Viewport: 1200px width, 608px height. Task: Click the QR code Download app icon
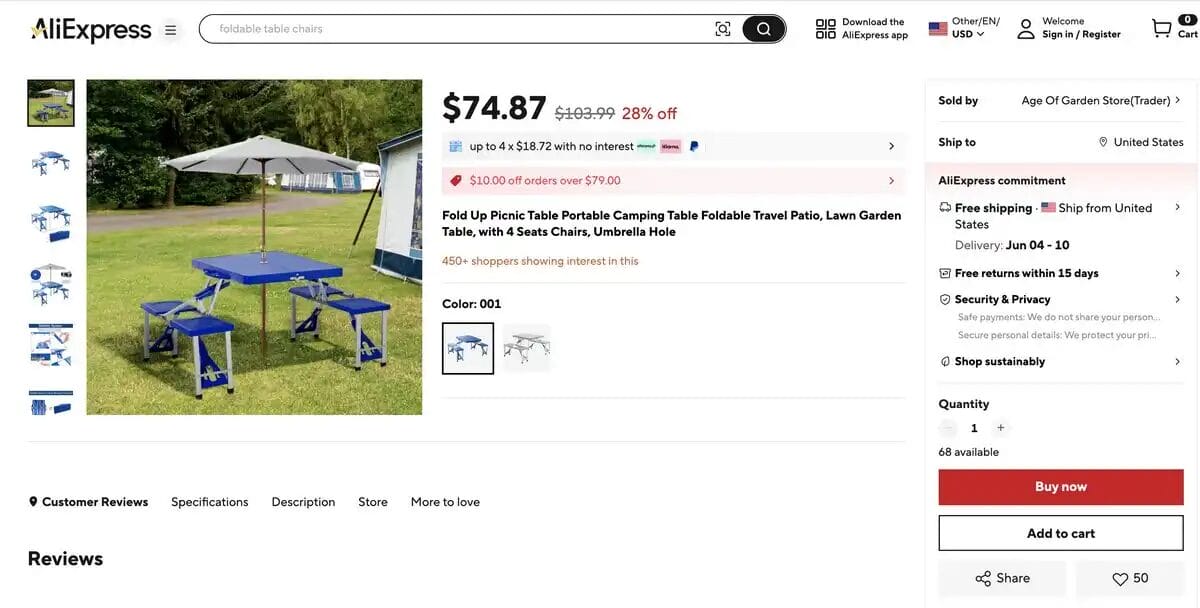(x=824, y=28)
